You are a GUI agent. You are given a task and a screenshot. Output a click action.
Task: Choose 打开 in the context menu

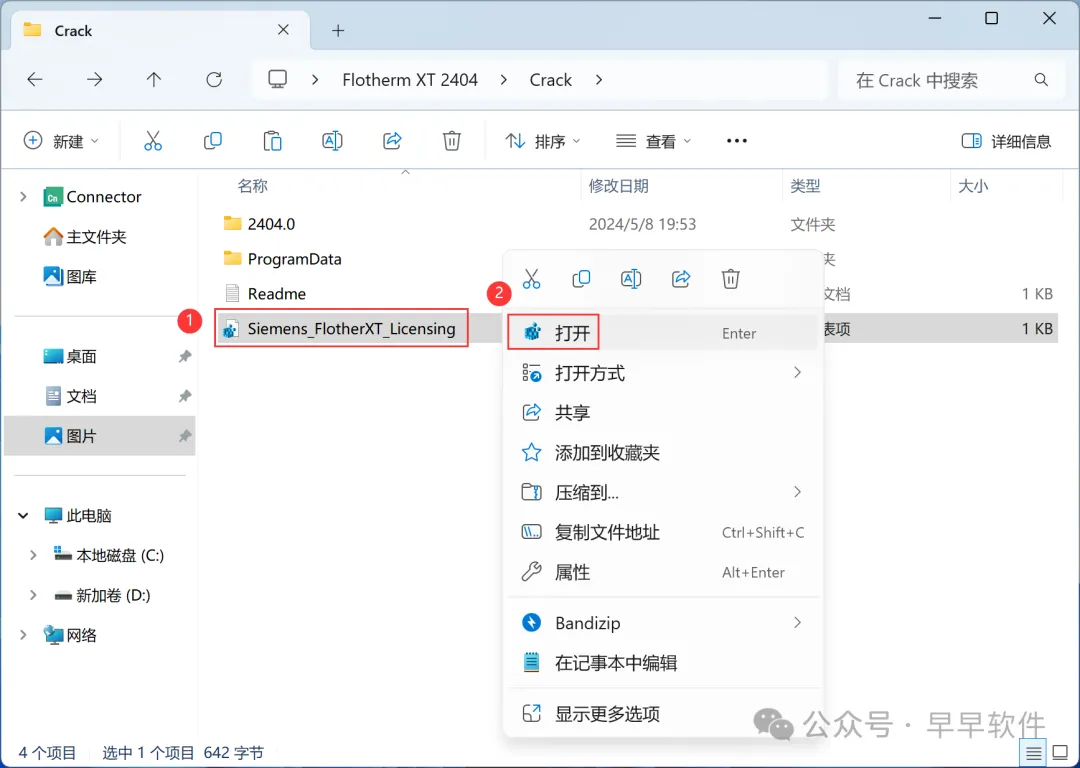[662, 333]
